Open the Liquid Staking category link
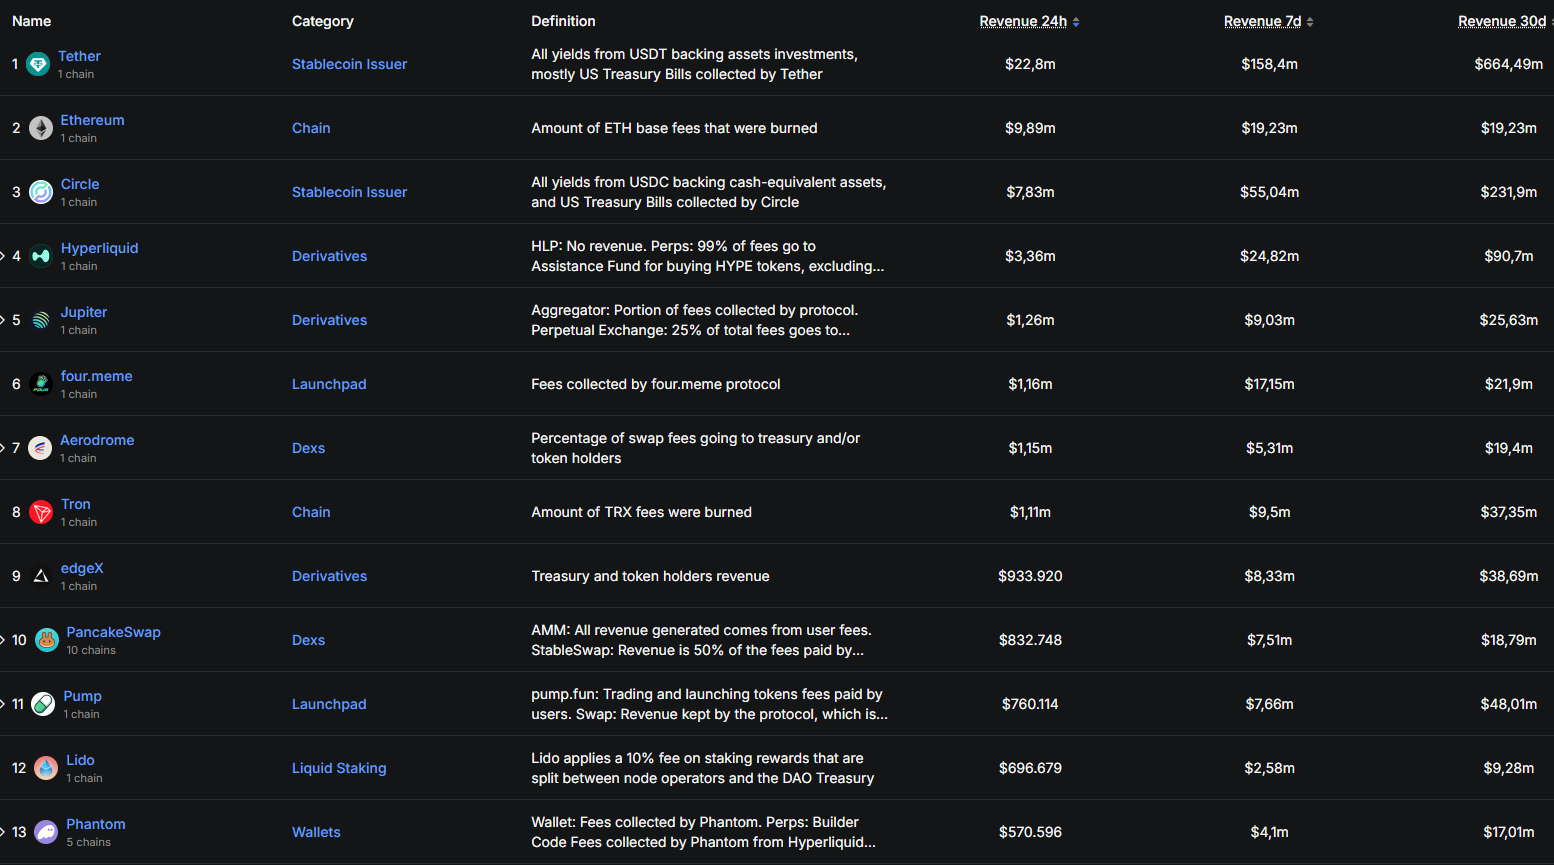Image resolution: width=1554 pixels, height=865 pixels. tap(339, 768)
